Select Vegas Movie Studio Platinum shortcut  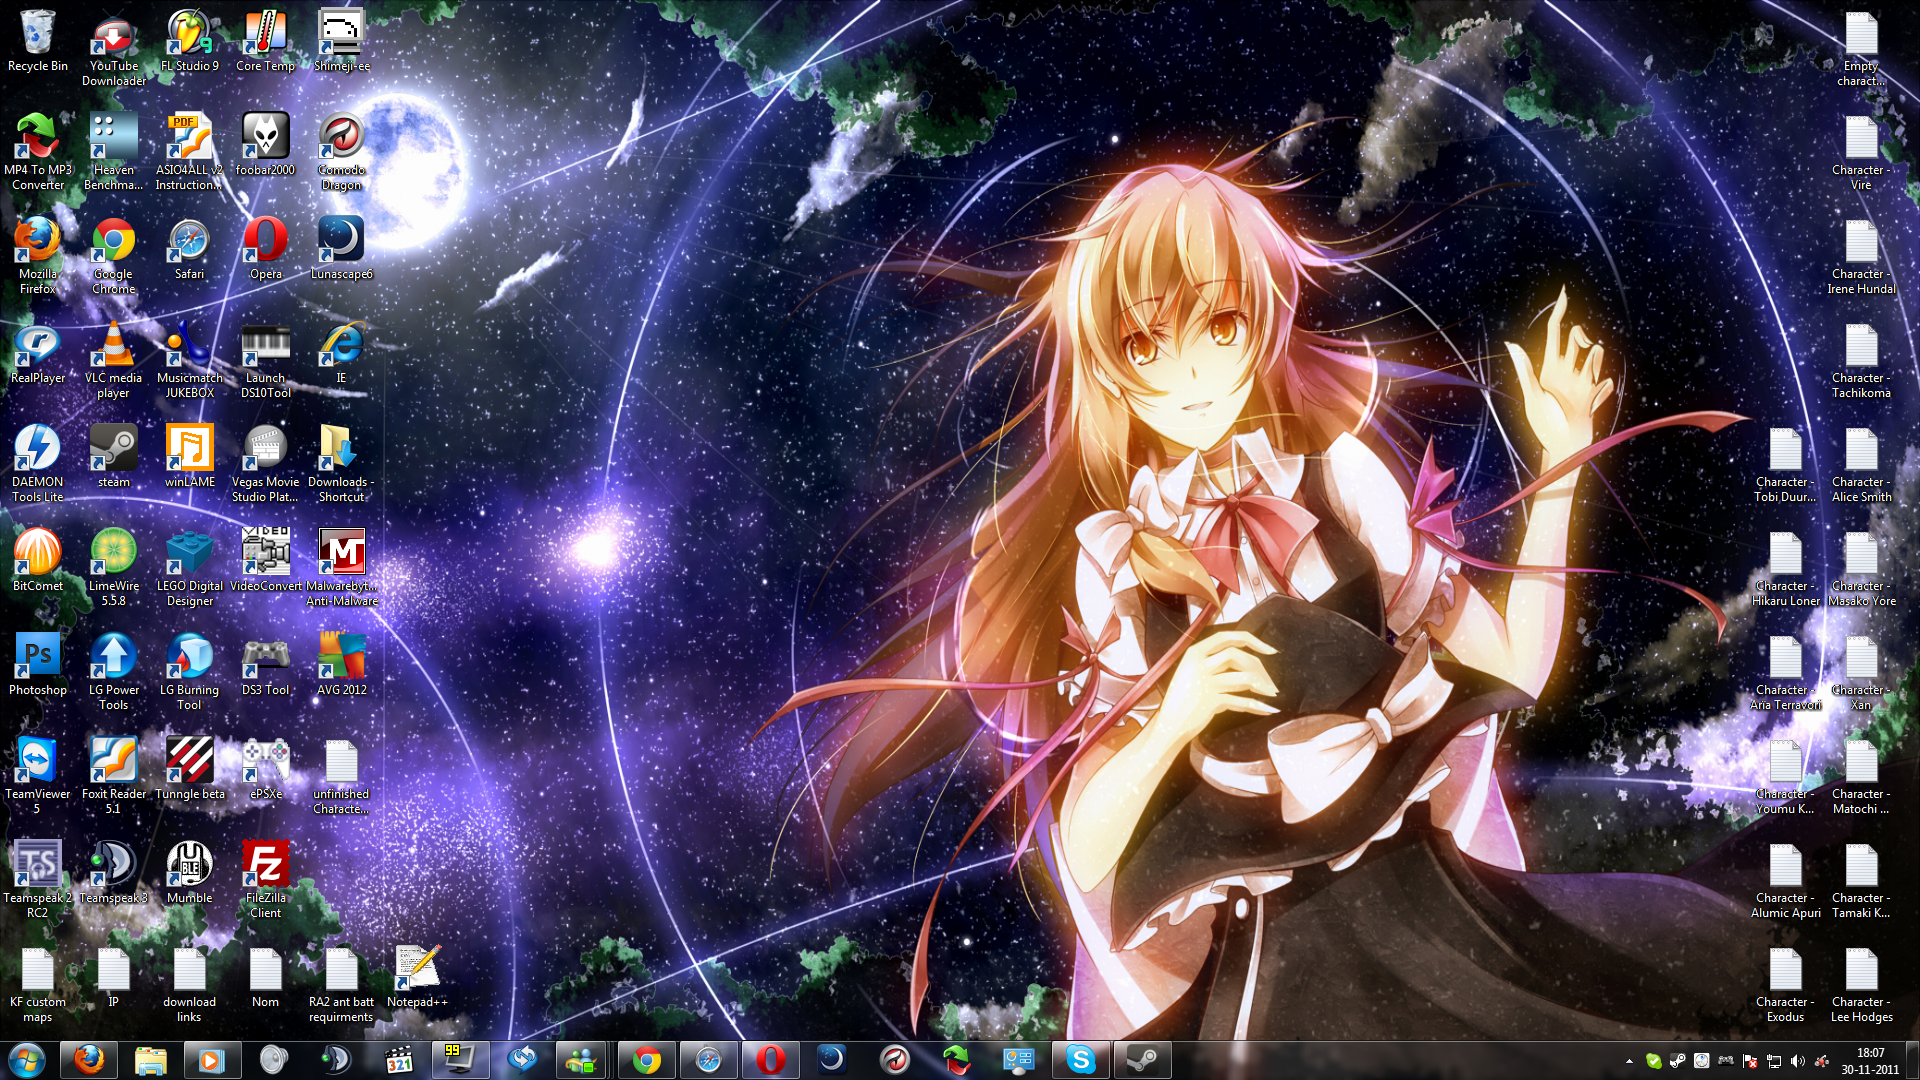click(266, 463)
